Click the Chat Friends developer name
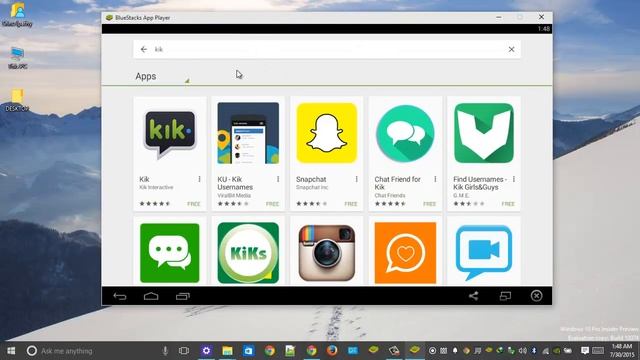The image size is (640, 360). pos(390,196)
